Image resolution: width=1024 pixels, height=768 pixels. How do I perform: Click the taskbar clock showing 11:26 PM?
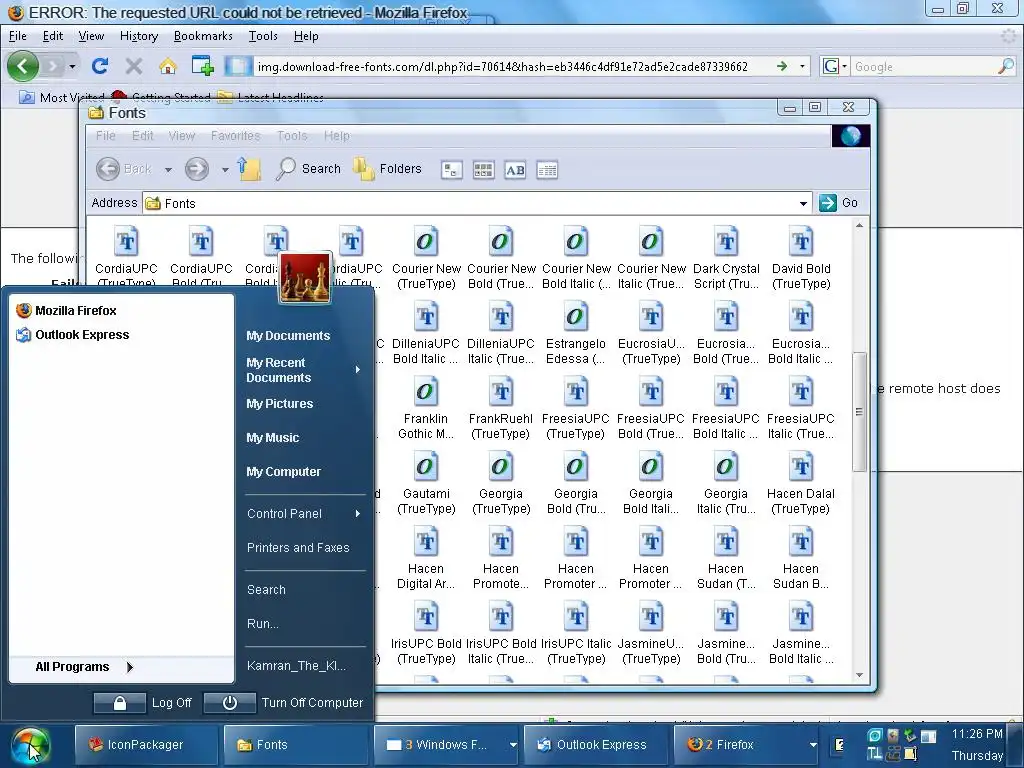coord(977,733)
